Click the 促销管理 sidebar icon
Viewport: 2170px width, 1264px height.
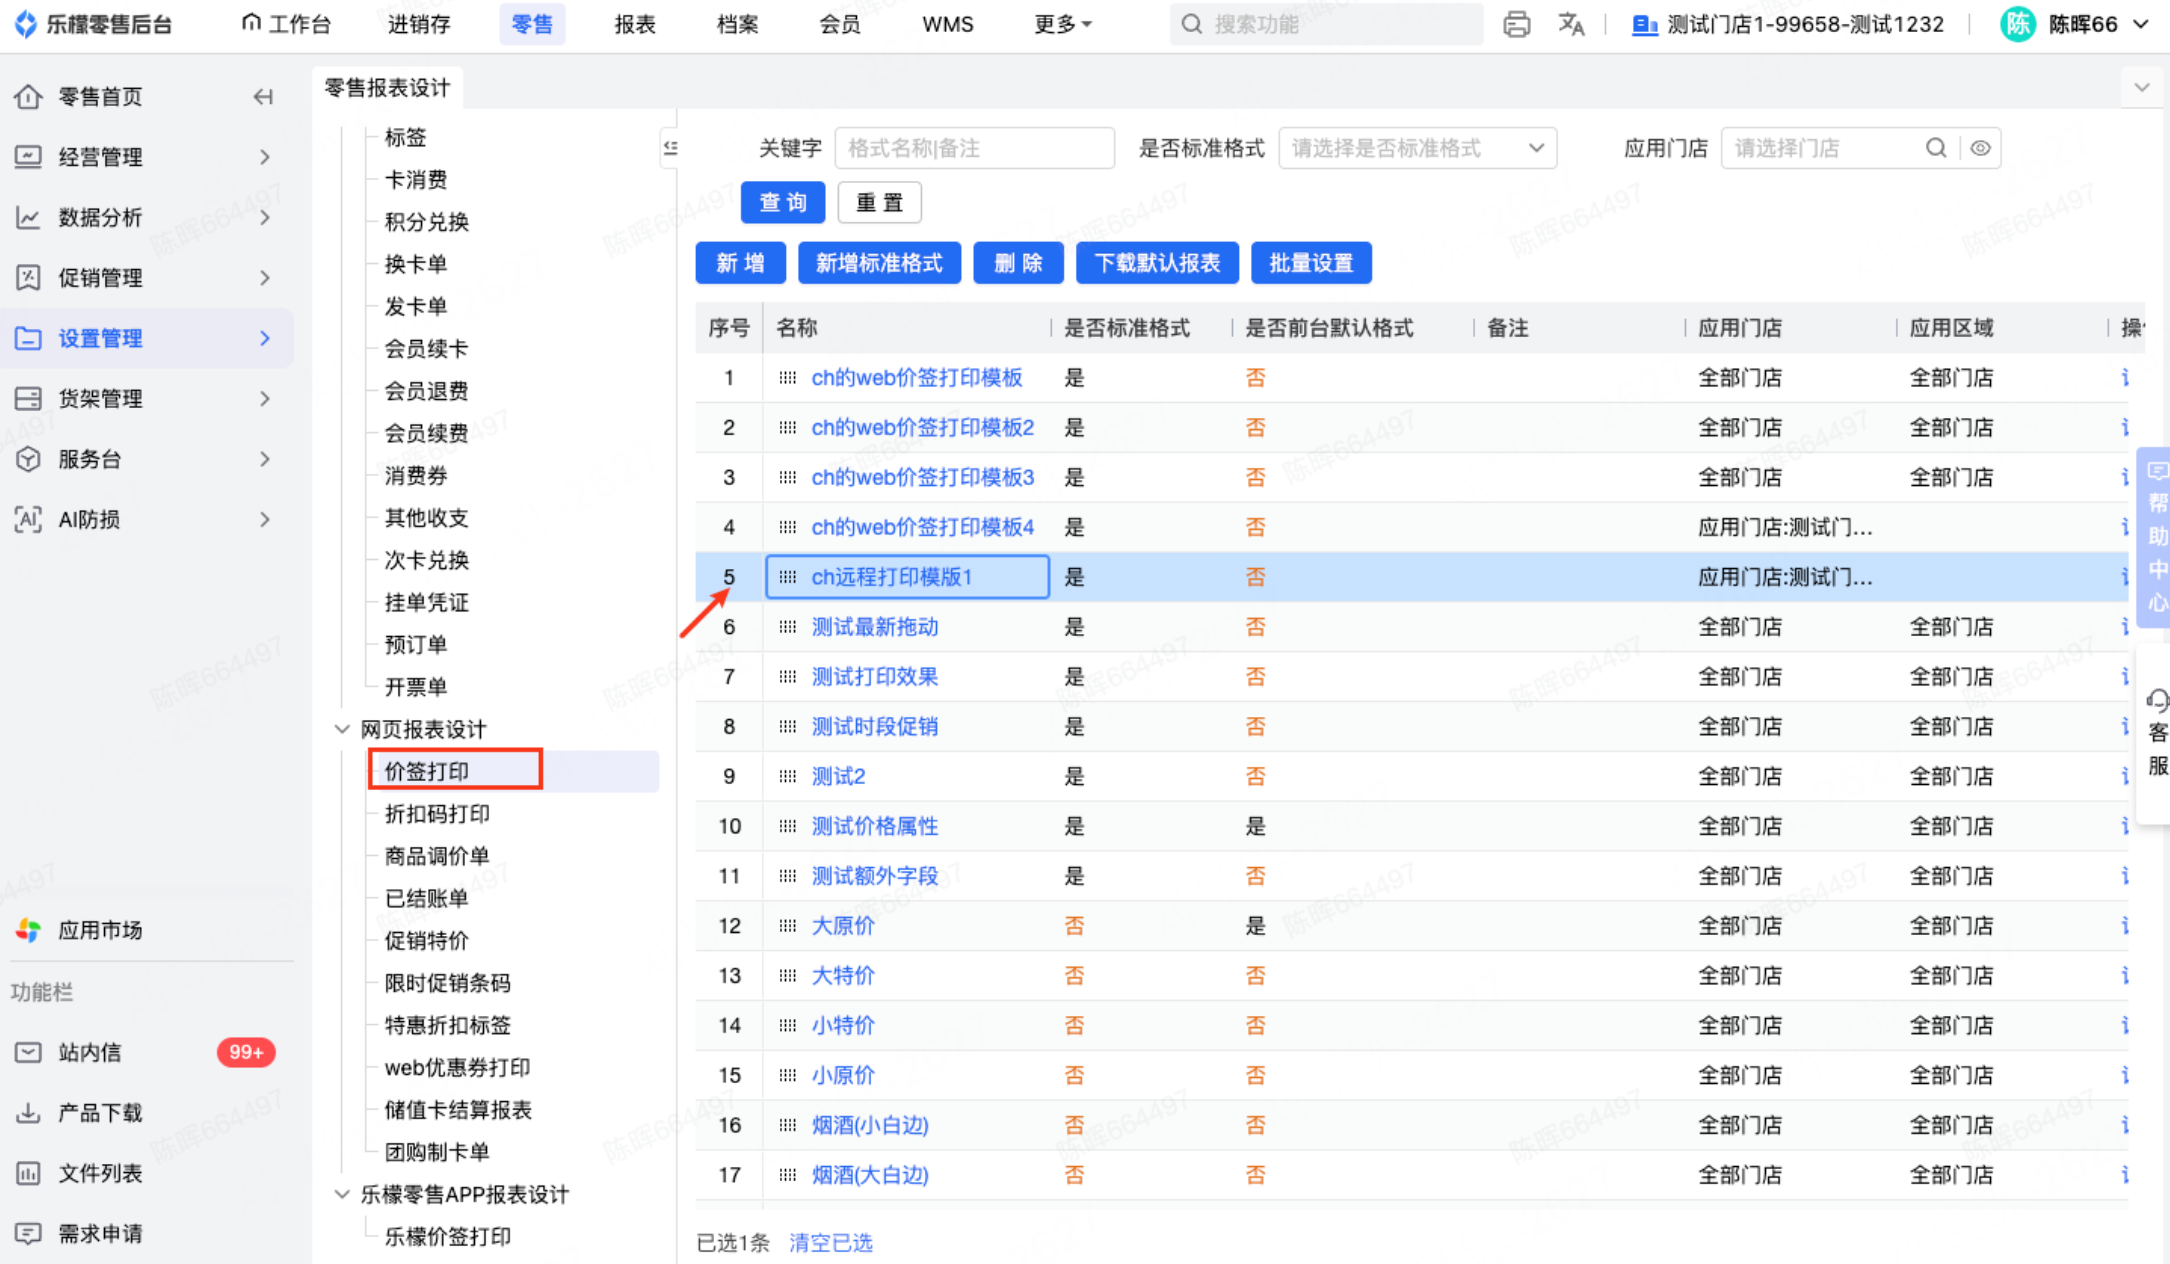28,278
